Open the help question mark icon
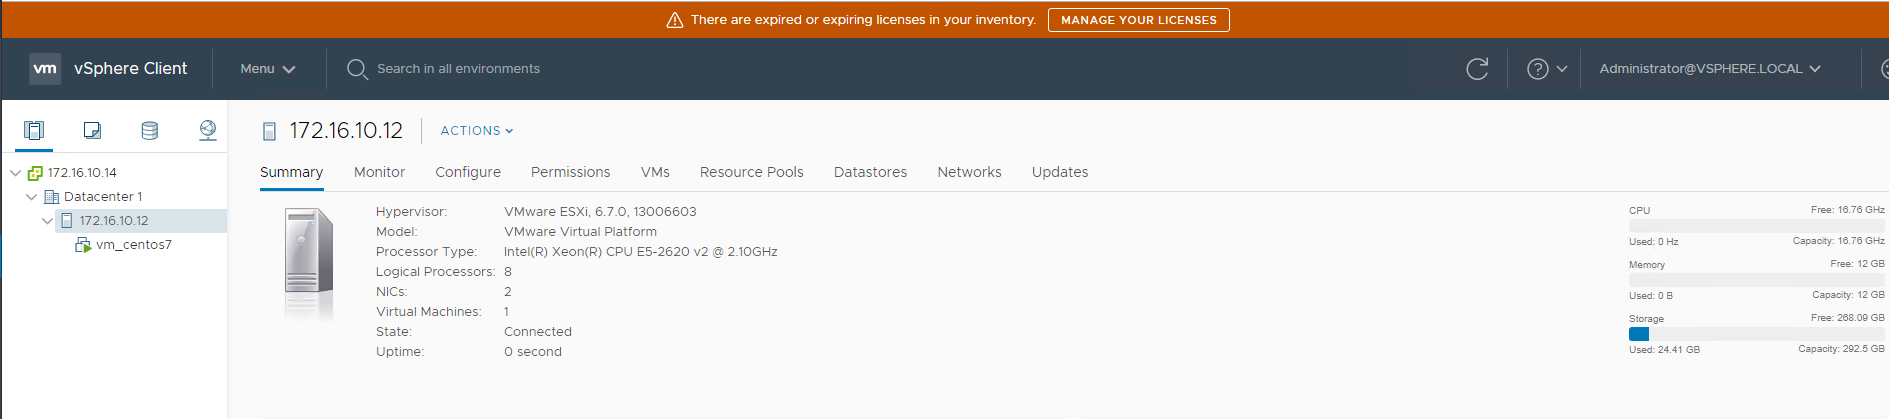The image size is (1889, 419). (x=1538, y=69)
